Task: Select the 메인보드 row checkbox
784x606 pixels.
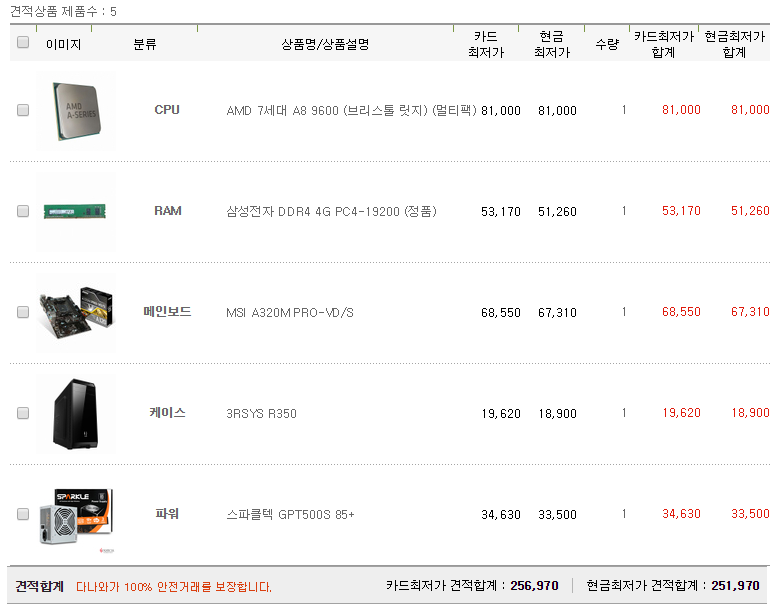Action: tap(23, 312)
